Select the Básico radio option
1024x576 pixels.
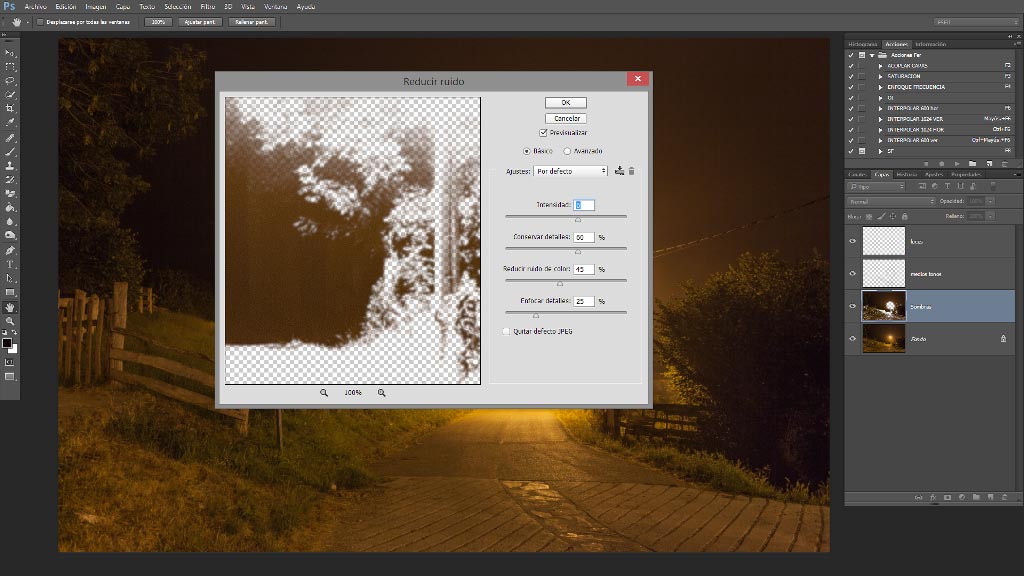[x=526, y=151]
